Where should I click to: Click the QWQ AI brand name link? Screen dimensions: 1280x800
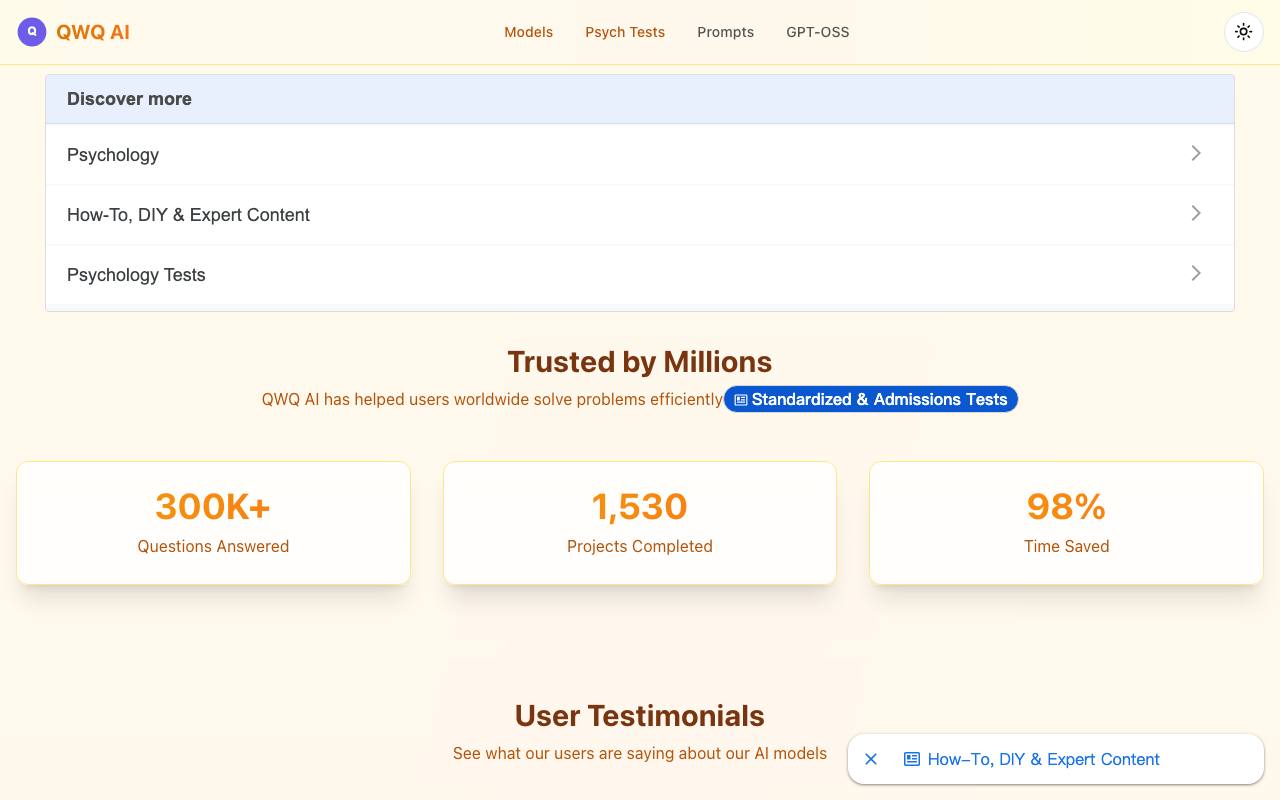click(93, 32)
